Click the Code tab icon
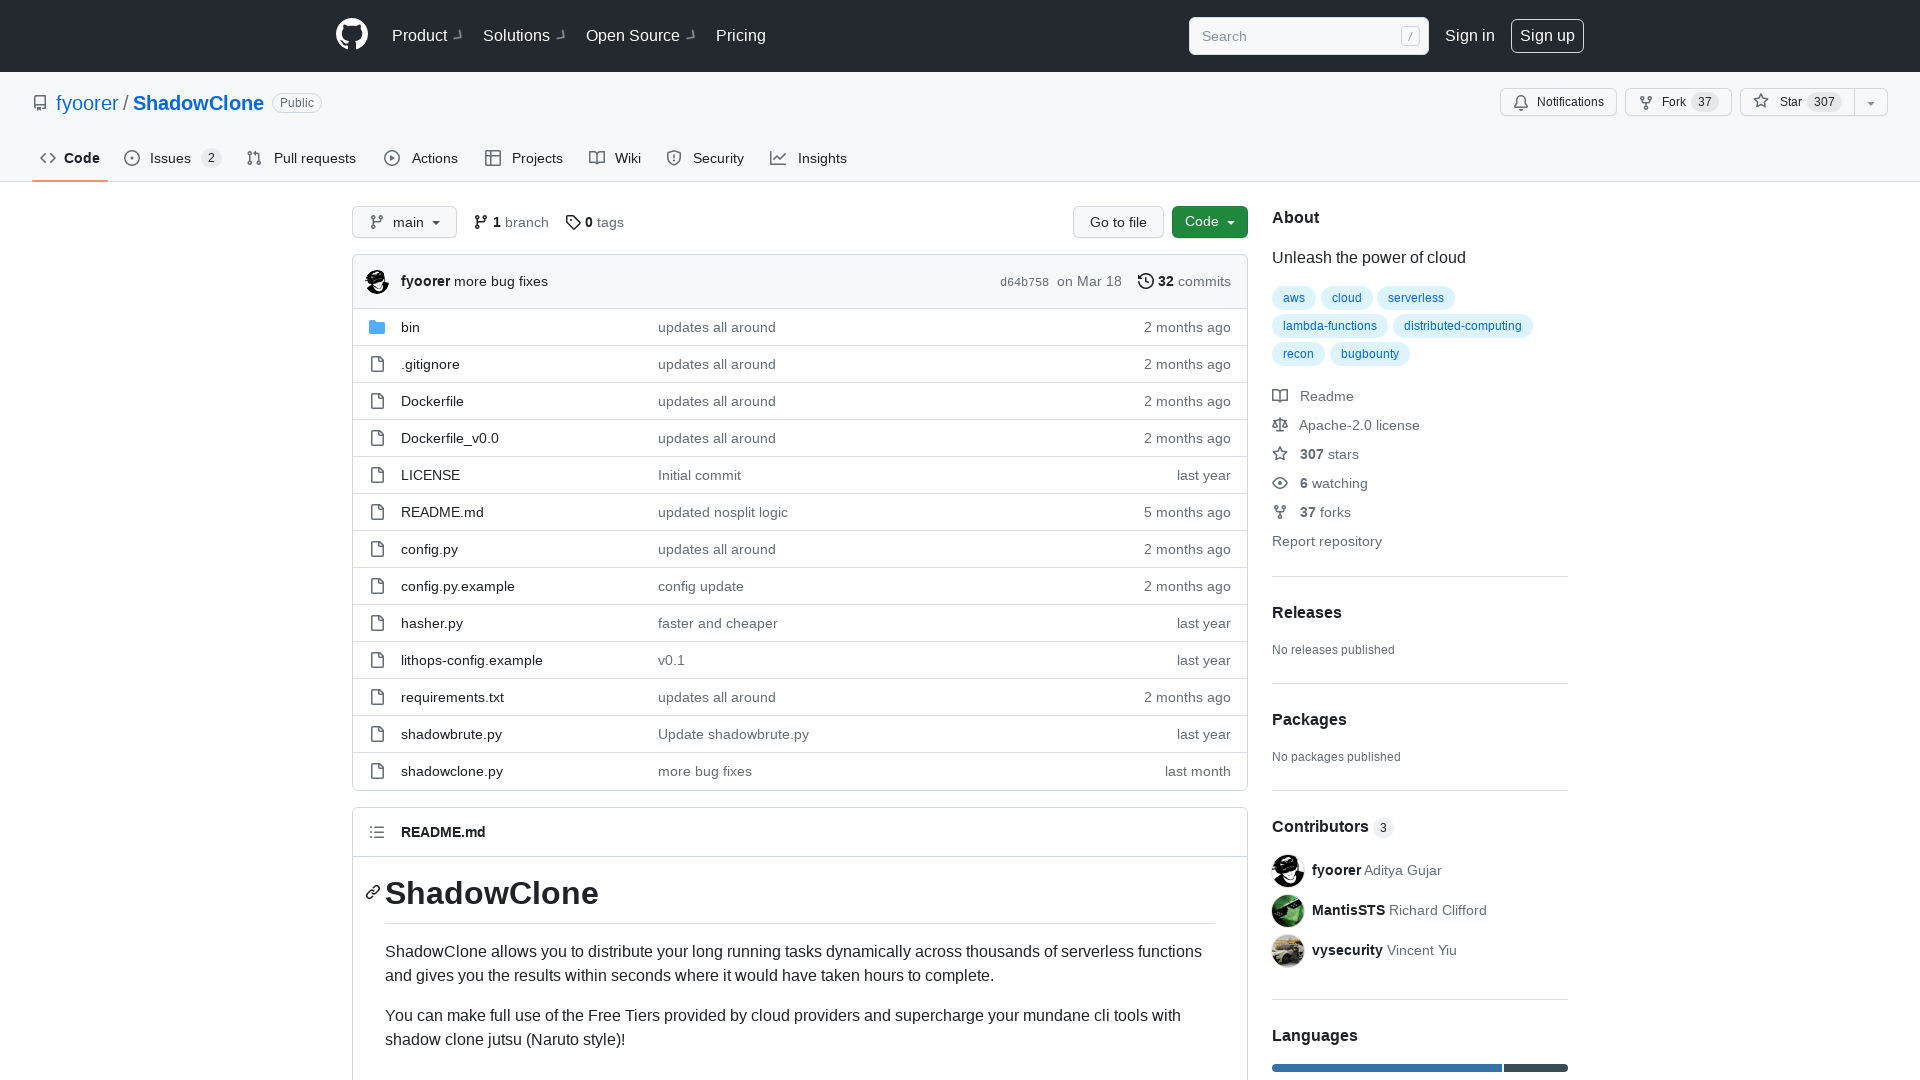Image resolution: width=1920 pixels, height=1080 pixels. click(47, 158)
